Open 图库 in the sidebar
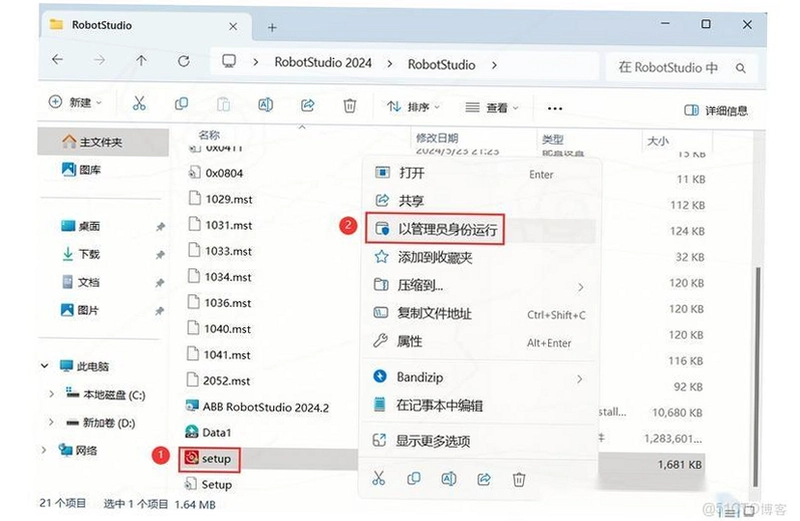Viewport: 800px width, 521px height. tap(82, 169)
